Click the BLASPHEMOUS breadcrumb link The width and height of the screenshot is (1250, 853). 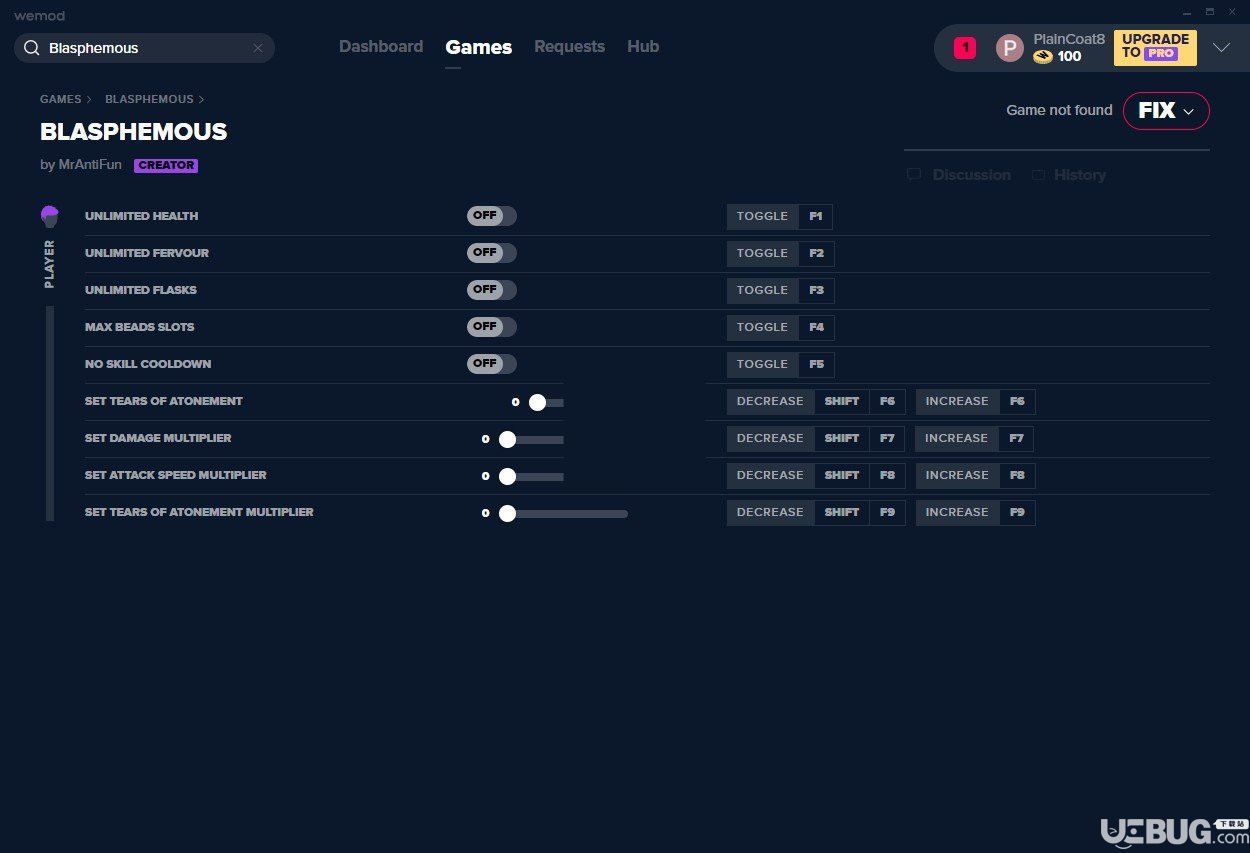(x=149, y=99)
